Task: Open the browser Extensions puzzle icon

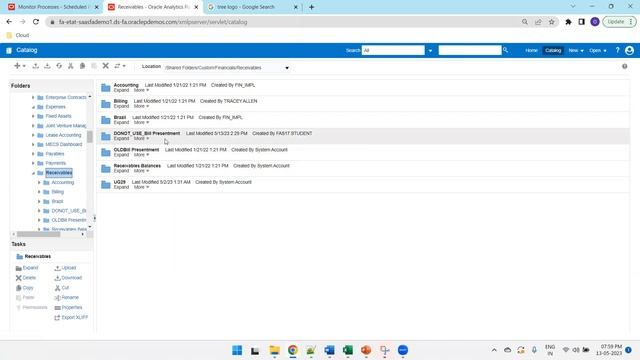Action: pyautogui.click(x=568, y=22)
